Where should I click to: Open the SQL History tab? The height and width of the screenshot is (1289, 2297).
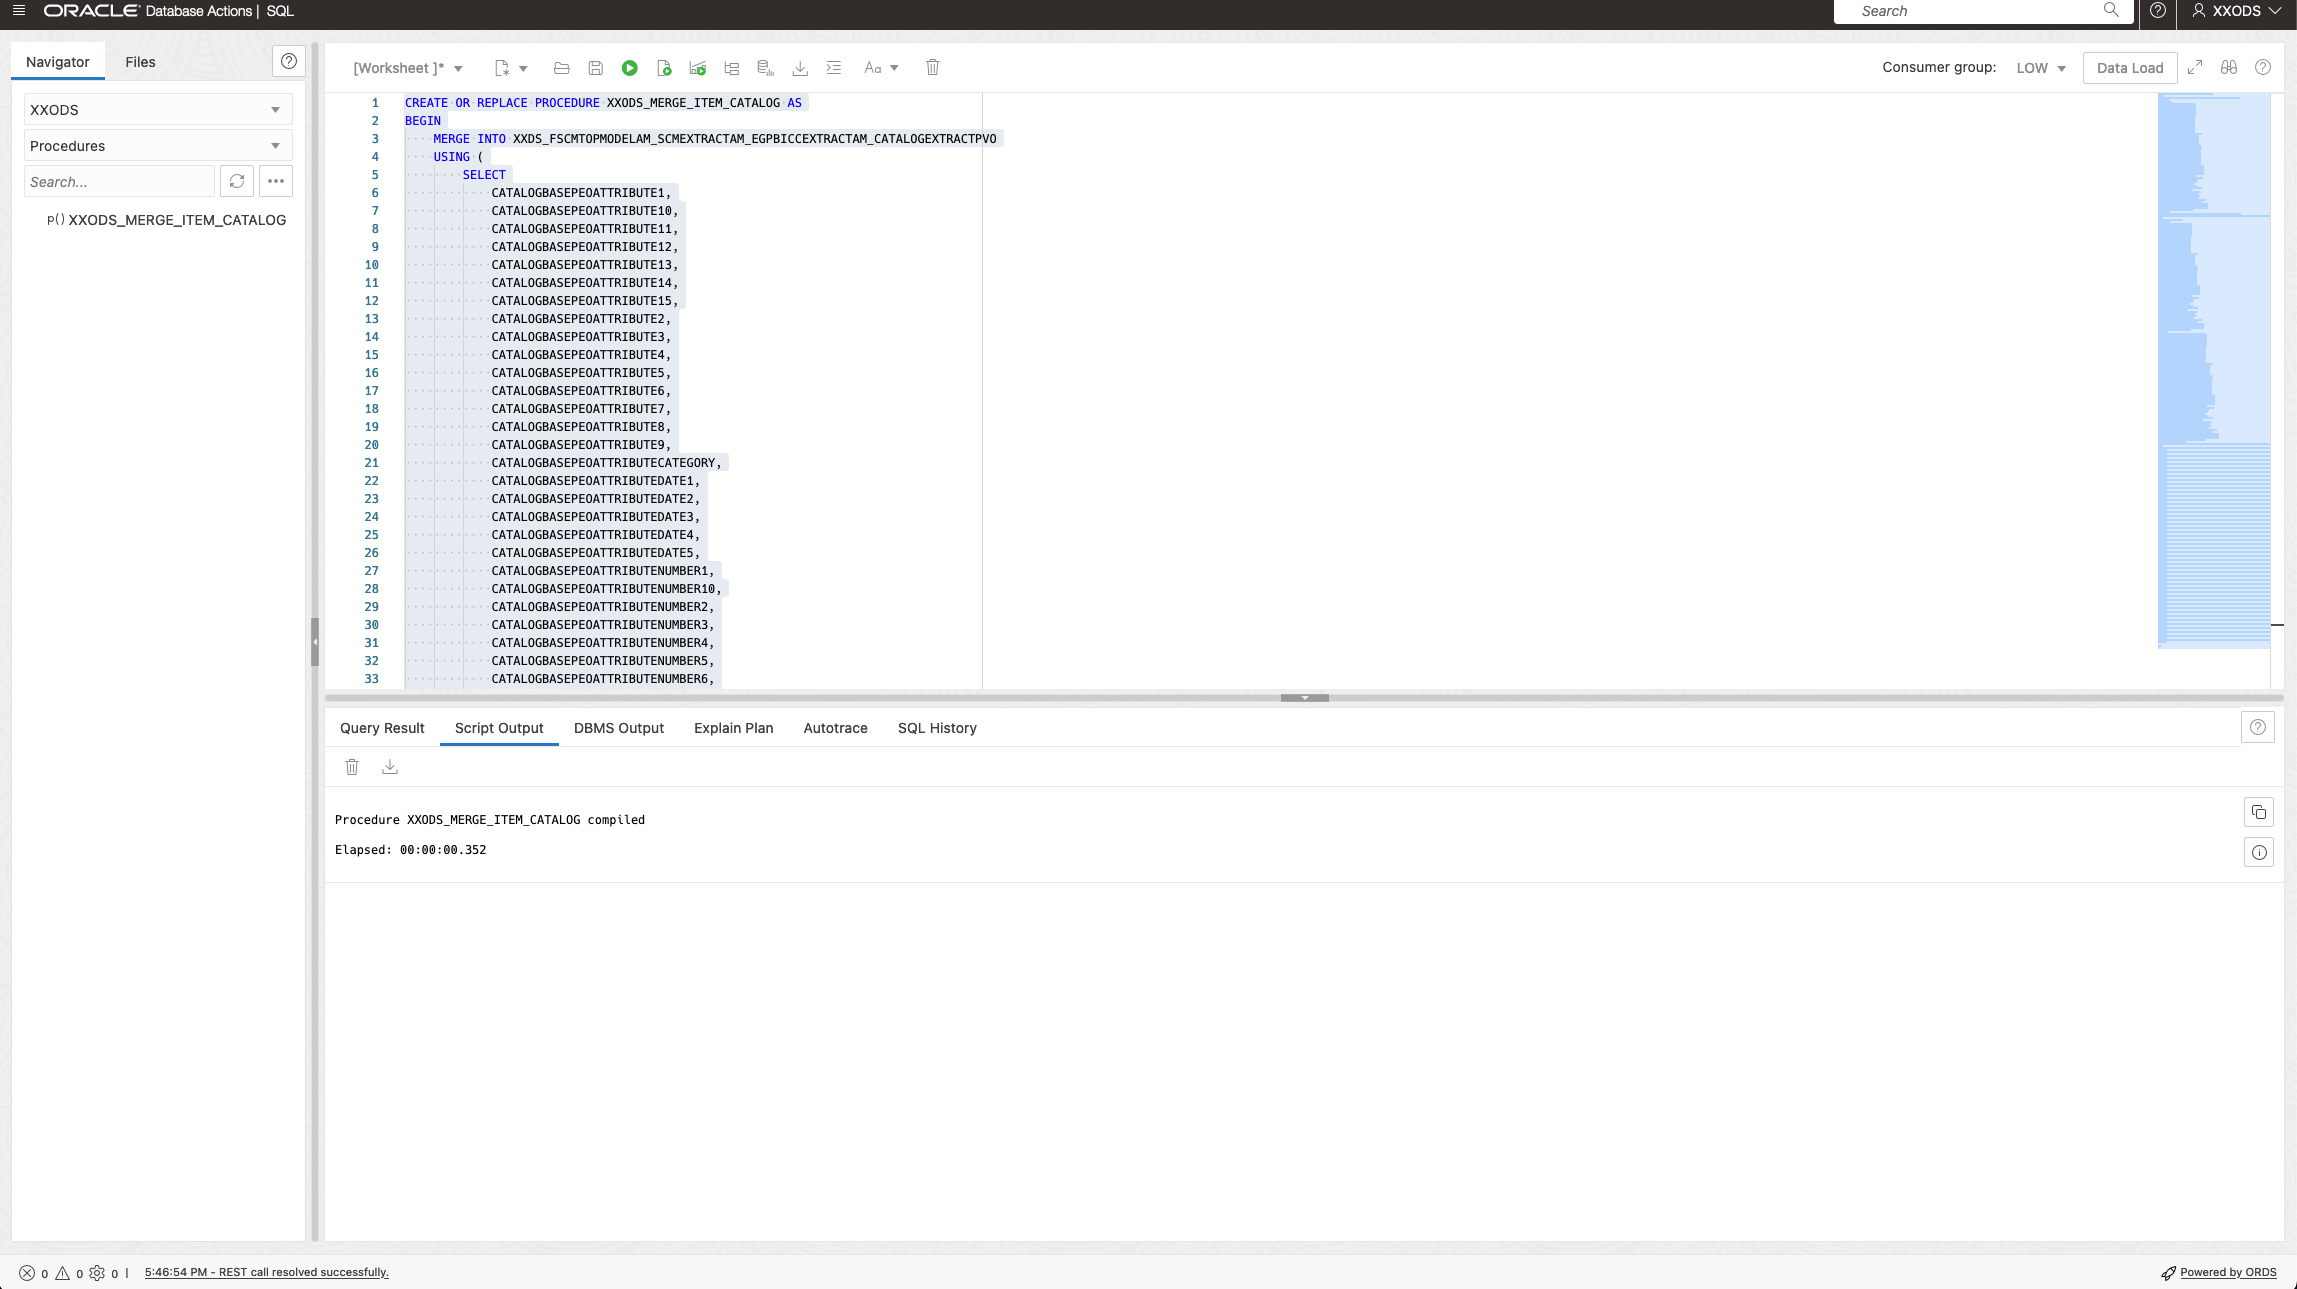pyautogui.click(x=936, y=728)
